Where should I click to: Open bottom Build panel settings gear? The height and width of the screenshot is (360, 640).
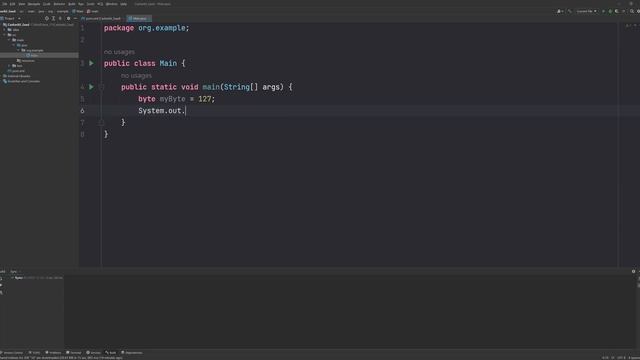point(633,271)
